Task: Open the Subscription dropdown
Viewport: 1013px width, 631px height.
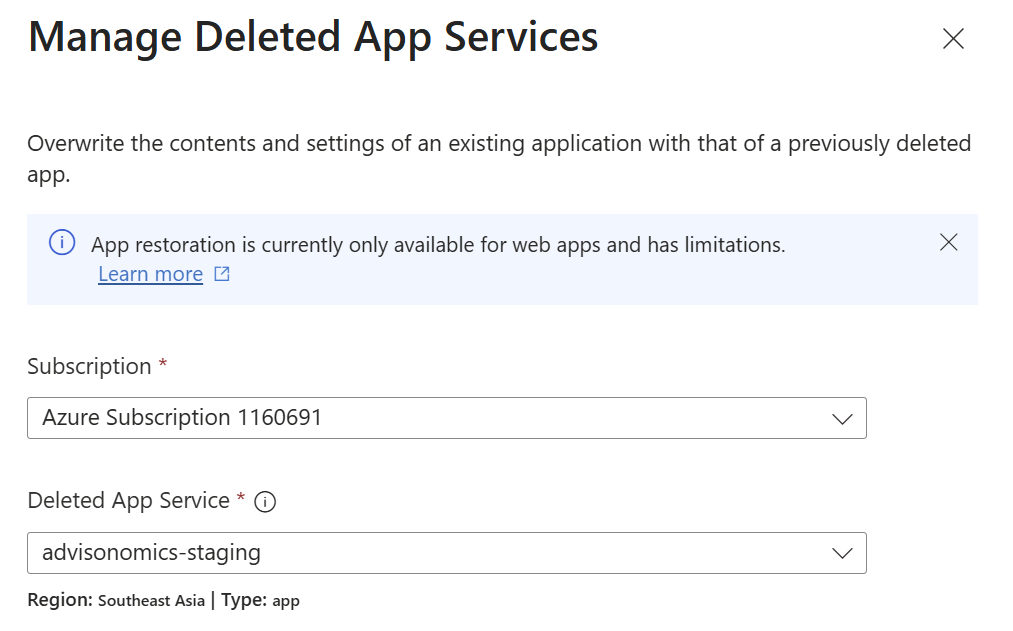Action: pos(446,418)
